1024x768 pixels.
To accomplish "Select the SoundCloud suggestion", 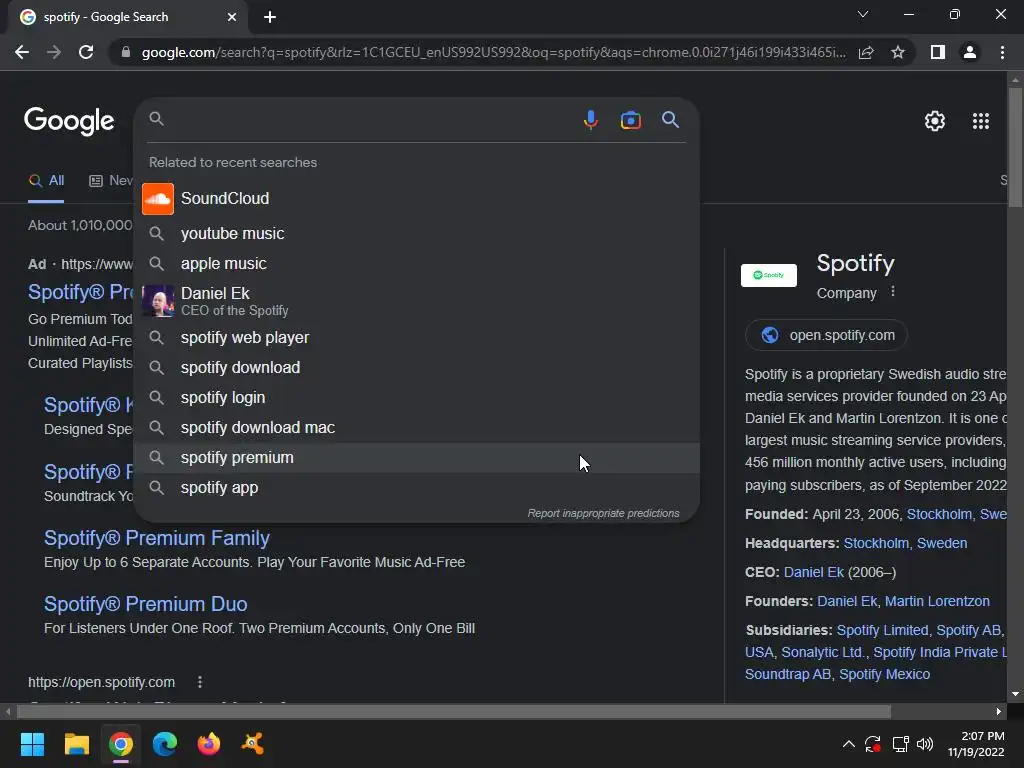I will click(x=417, y=199).
